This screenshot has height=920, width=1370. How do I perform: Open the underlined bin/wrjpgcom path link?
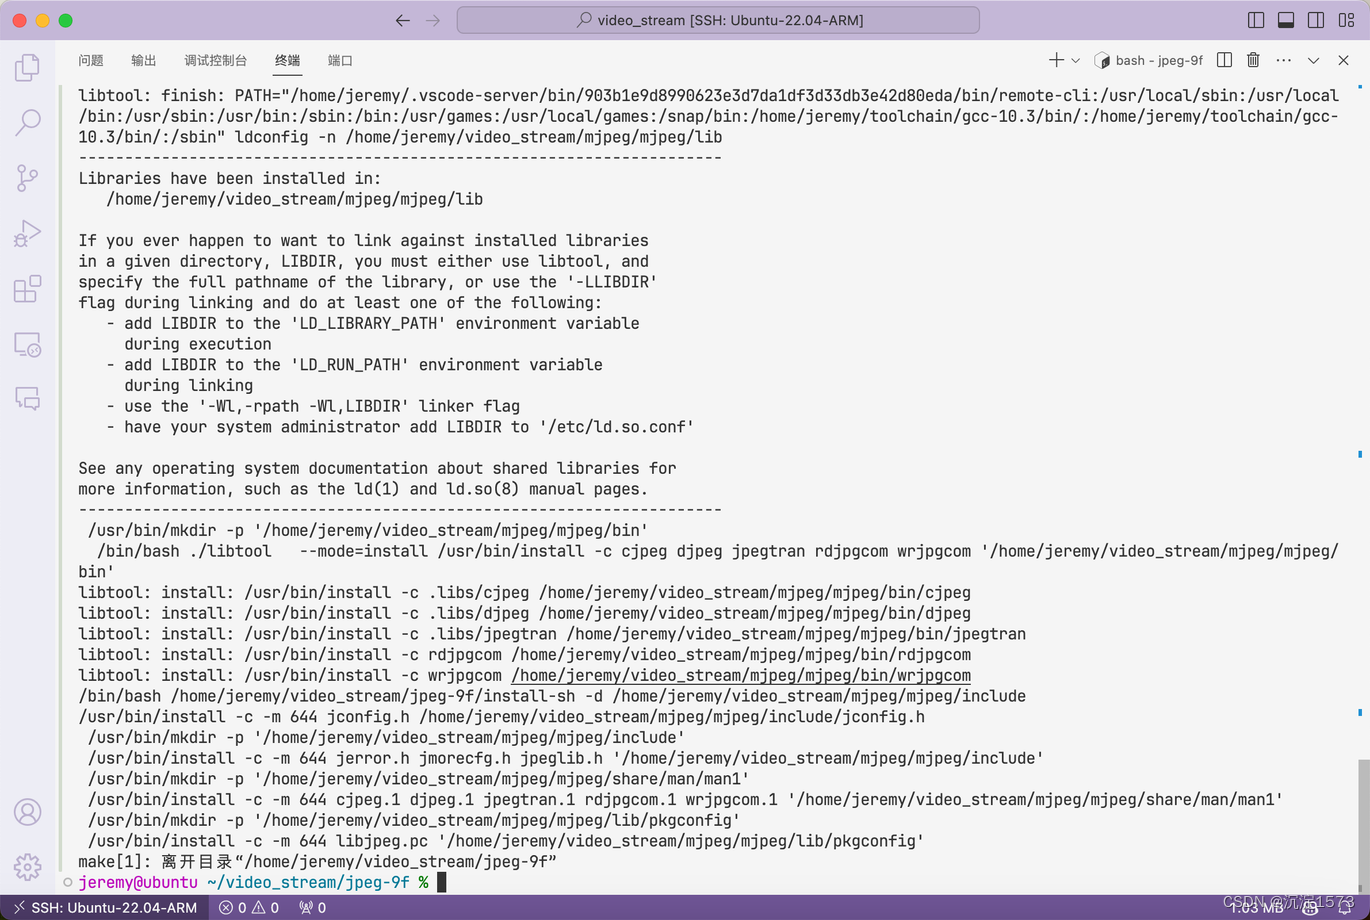(x=741, y=675)
